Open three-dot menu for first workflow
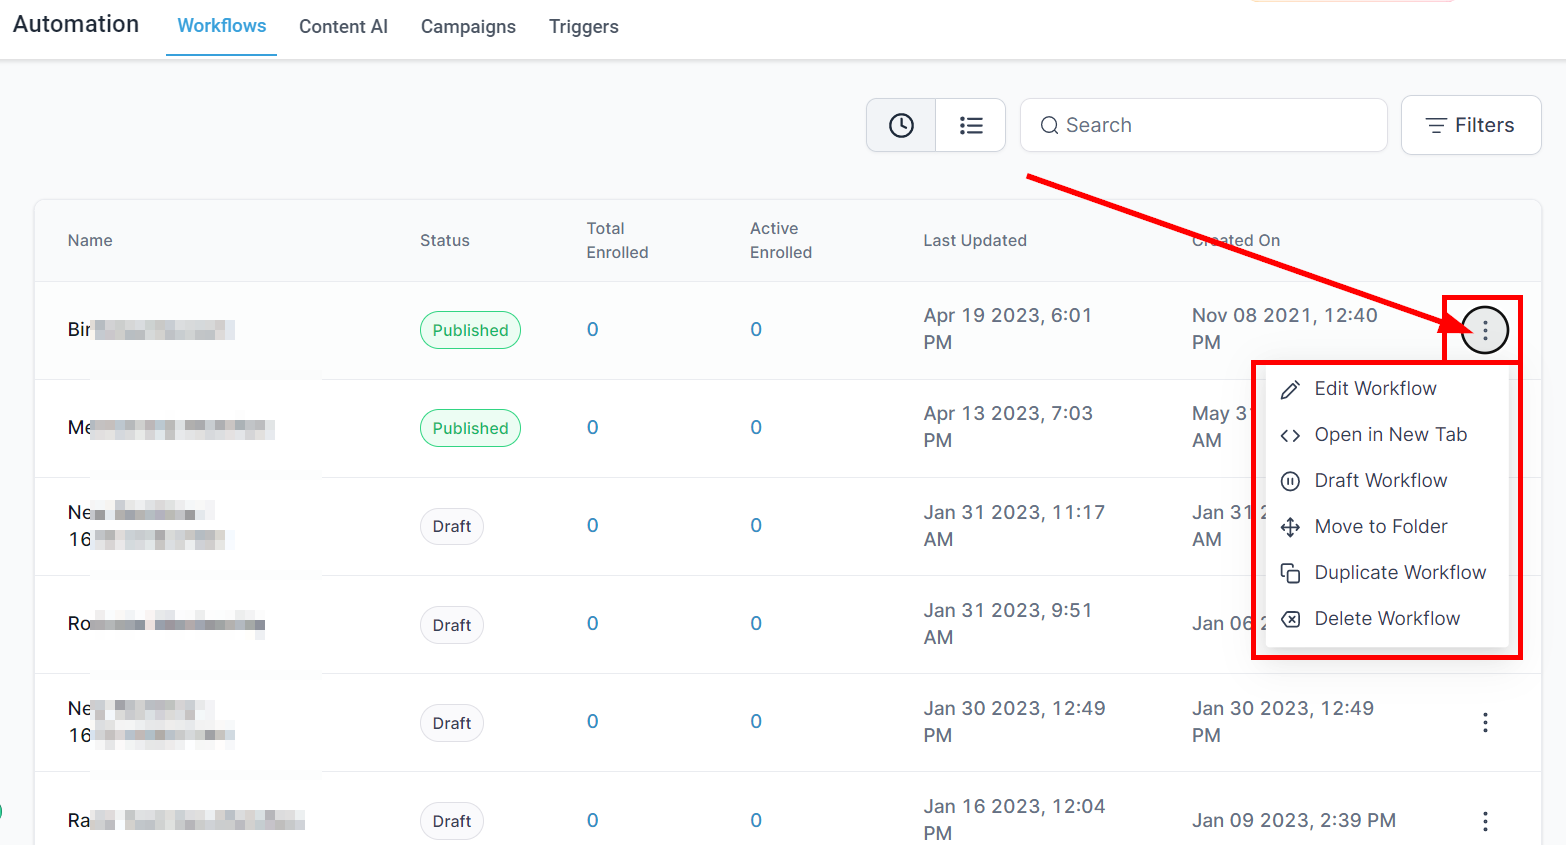The height and width of the screenshot is (845, 1566). coord(1484,330)
